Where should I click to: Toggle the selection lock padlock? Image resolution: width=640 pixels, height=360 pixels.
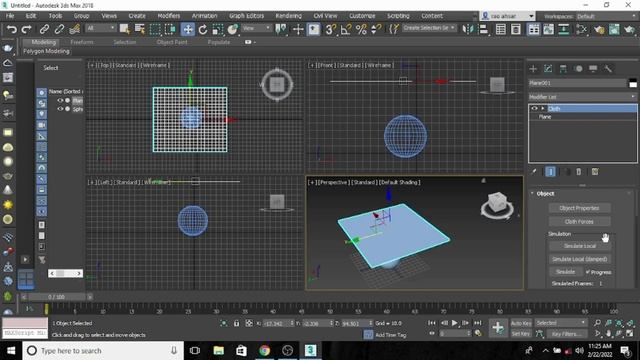(236, 323)
